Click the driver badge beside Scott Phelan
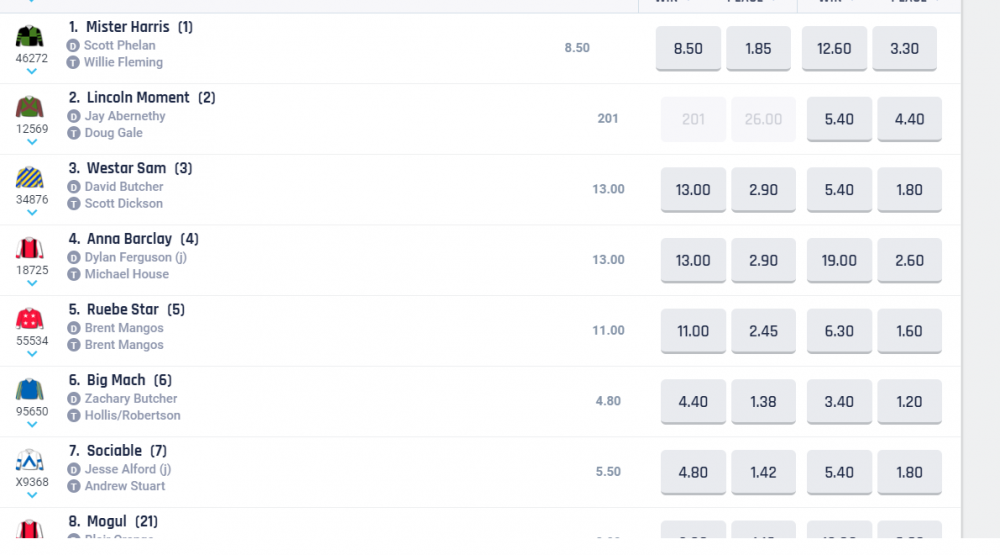The height and width of the screenshot is (555, 1000). 73,46
